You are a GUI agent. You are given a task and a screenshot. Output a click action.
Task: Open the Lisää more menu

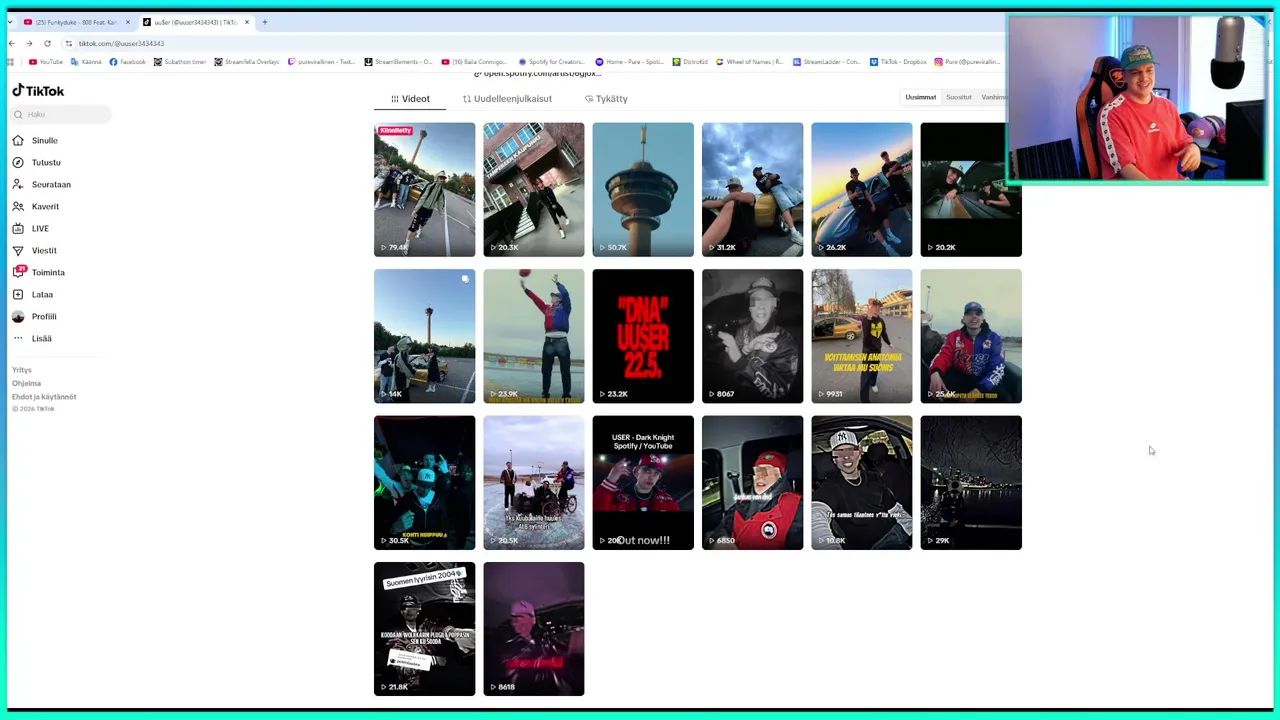click(x=32, y=338)
